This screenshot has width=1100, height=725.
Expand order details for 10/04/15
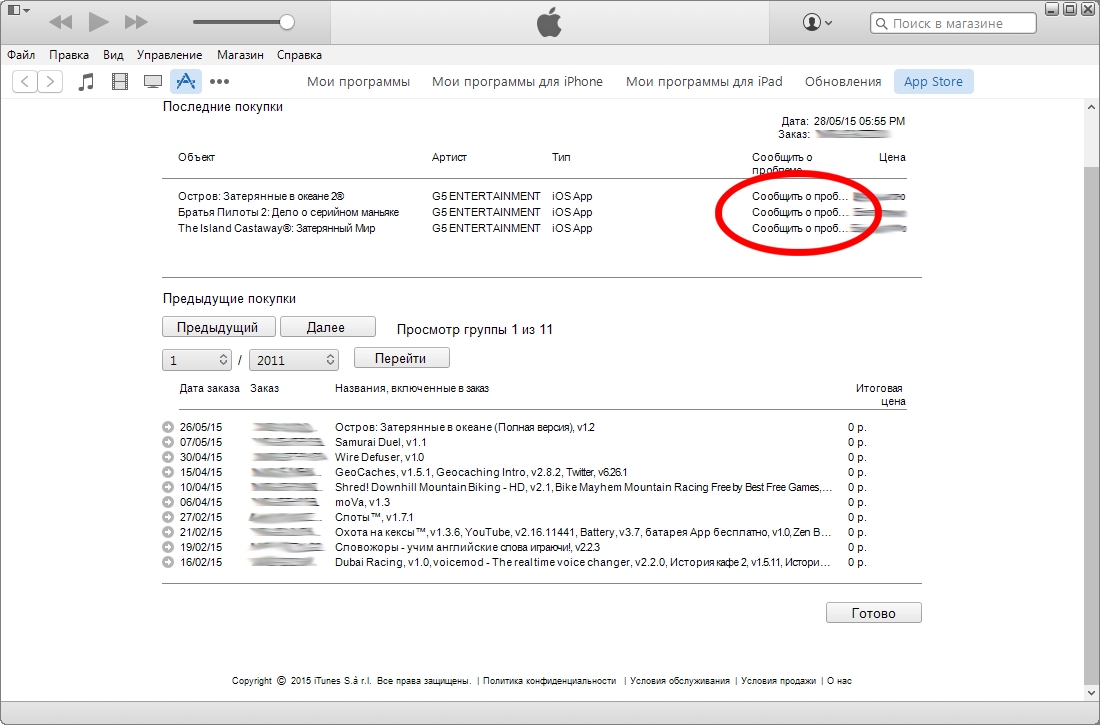point(167,487)
